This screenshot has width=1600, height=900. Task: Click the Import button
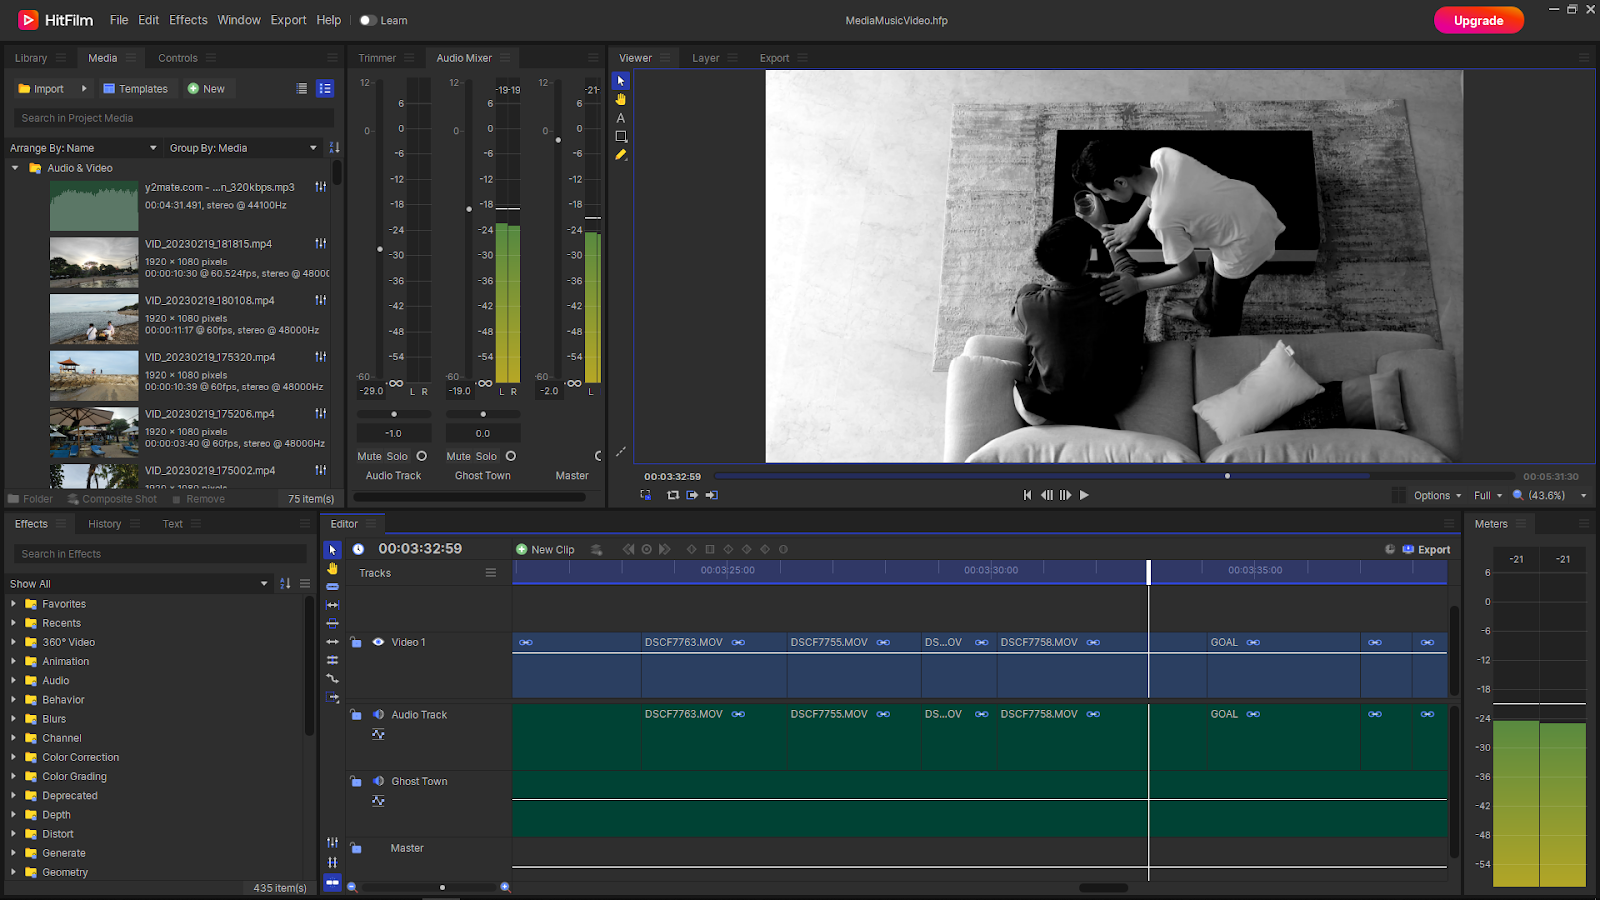[x=41, y=89]
